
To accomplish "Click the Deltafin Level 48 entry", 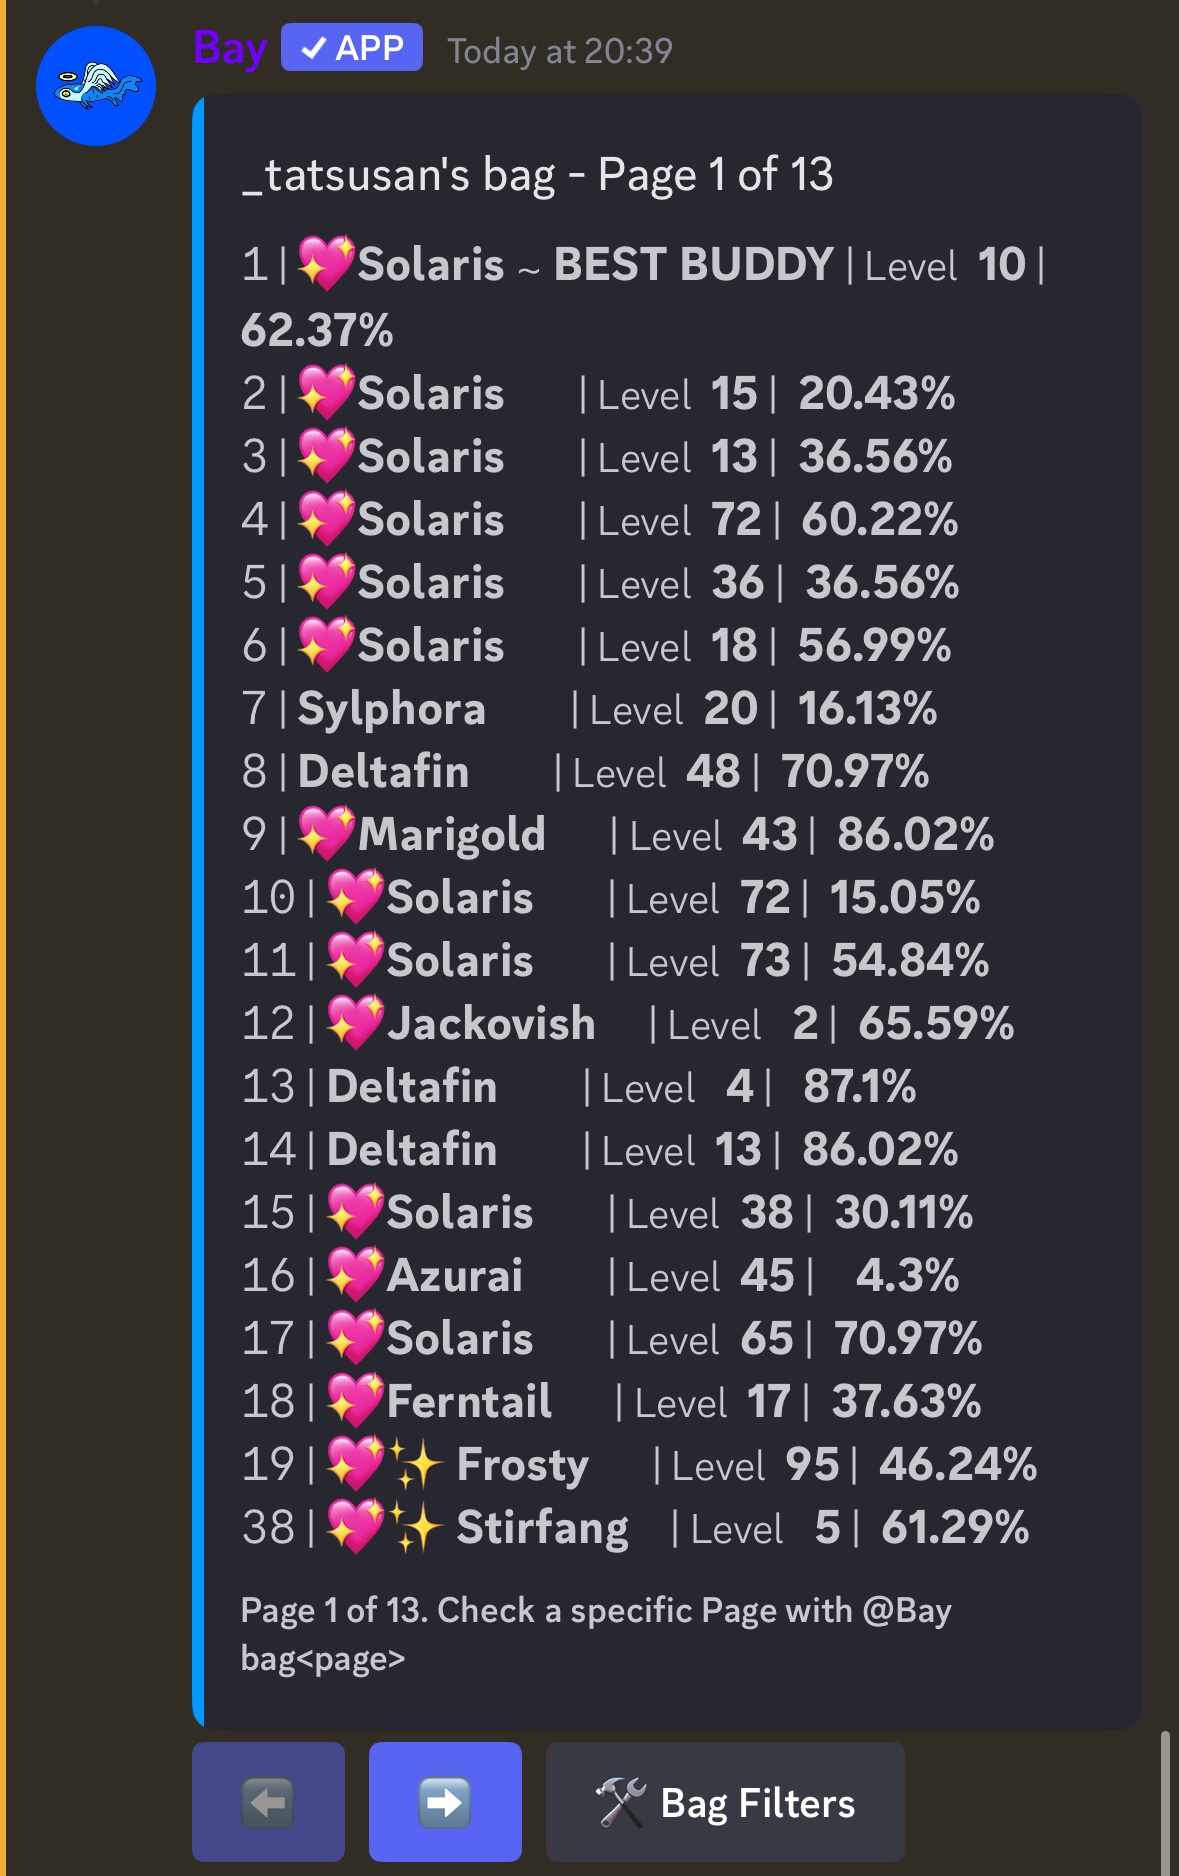I will pyautogui.click(x=383, y=772).
